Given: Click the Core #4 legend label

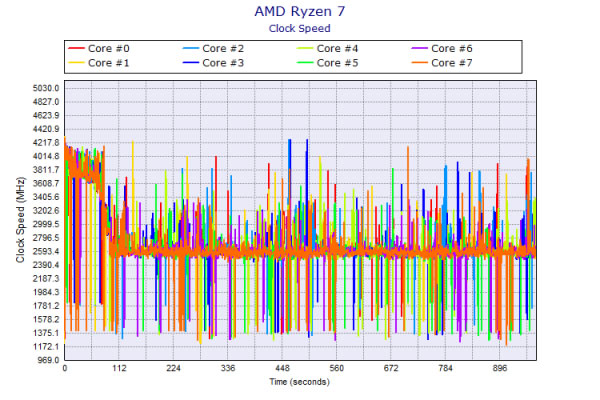Looking at the screenshot, I should pos(338,49).
